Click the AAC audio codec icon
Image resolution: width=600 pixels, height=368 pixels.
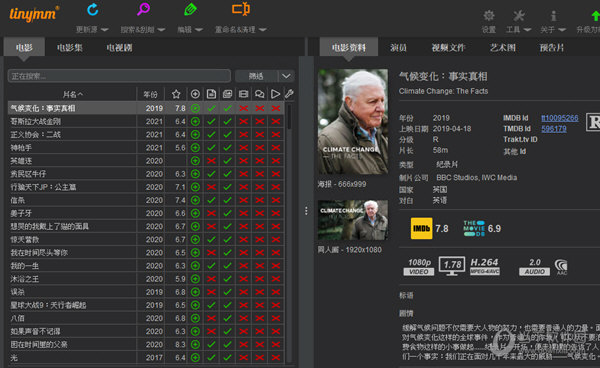(x=561, y=267)
